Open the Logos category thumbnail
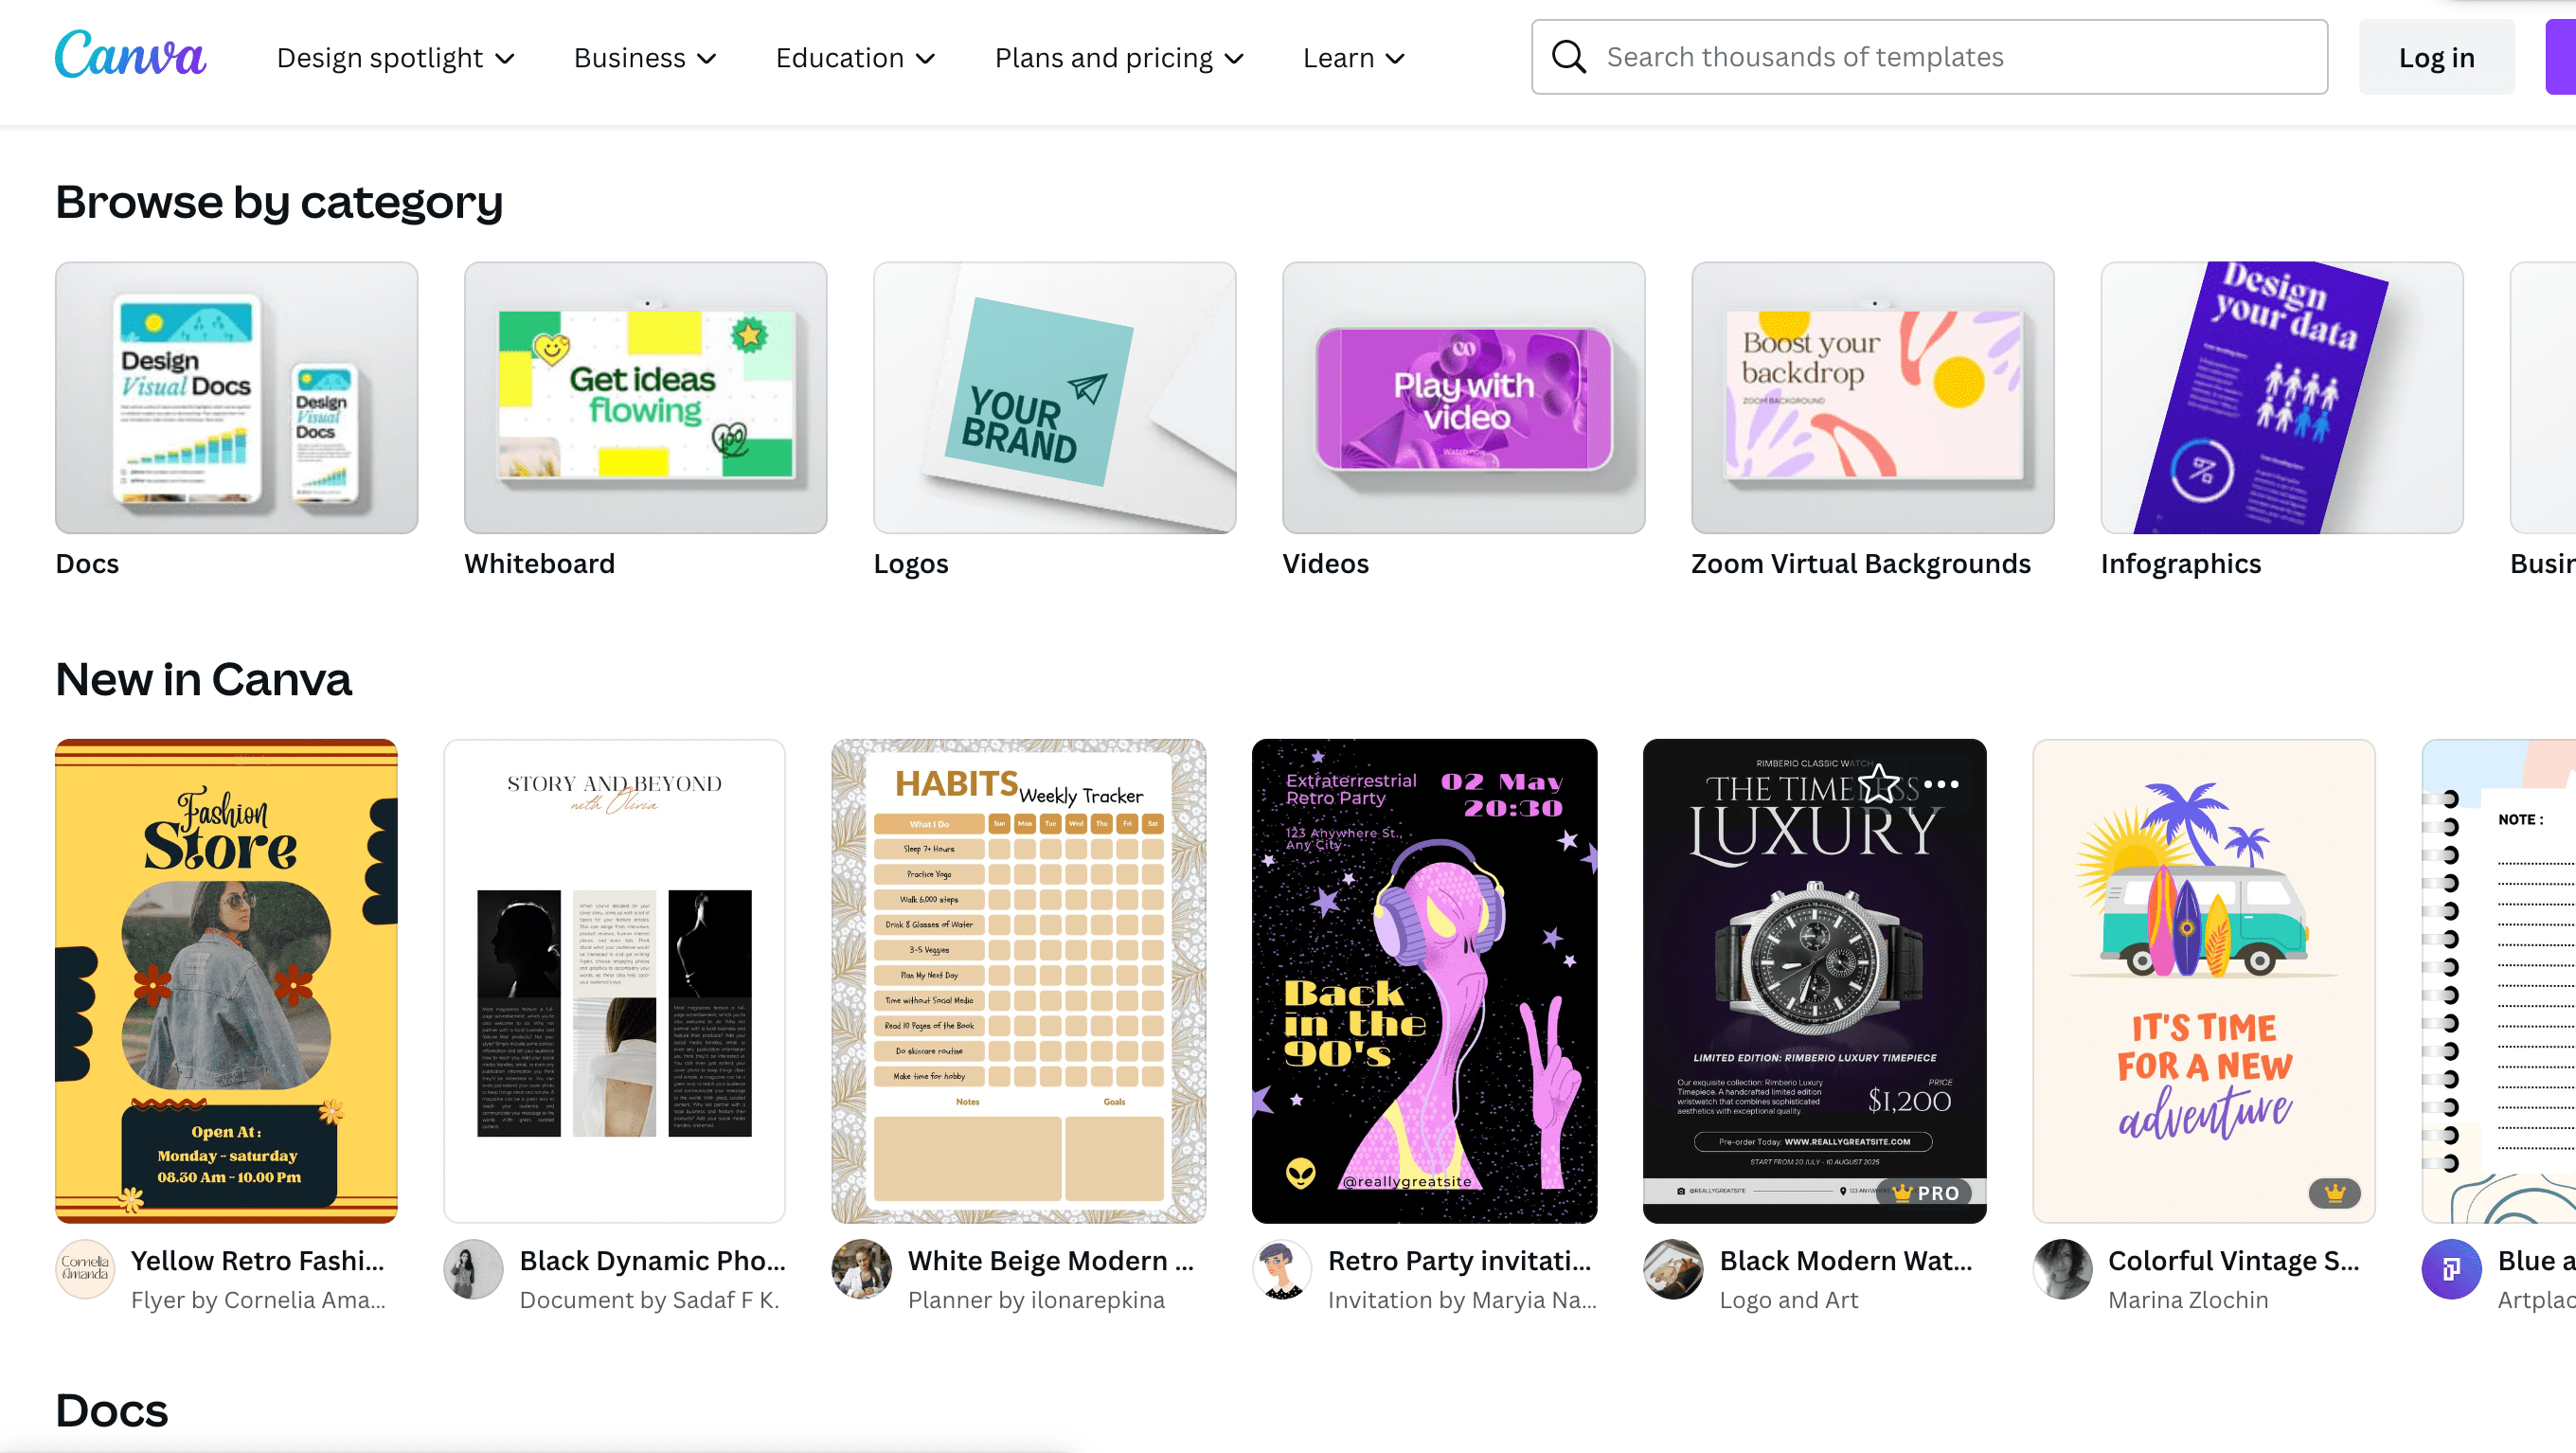The width and height of the screenshot is (2576, 1453). point(1054,398)
